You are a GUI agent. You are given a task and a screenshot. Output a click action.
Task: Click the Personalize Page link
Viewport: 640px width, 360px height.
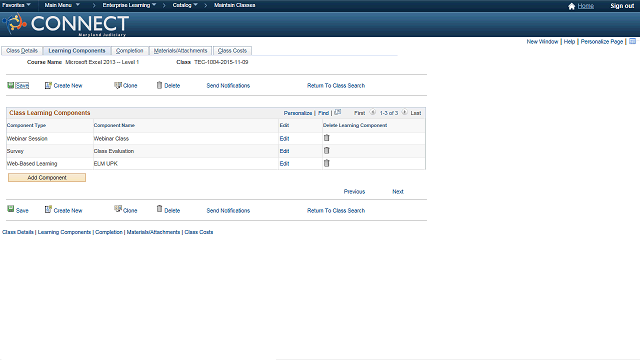(602, 42)
